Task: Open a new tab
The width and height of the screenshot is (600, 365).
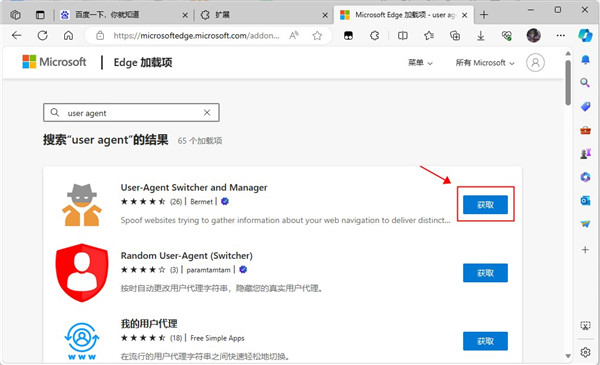Action: (484, 15)
